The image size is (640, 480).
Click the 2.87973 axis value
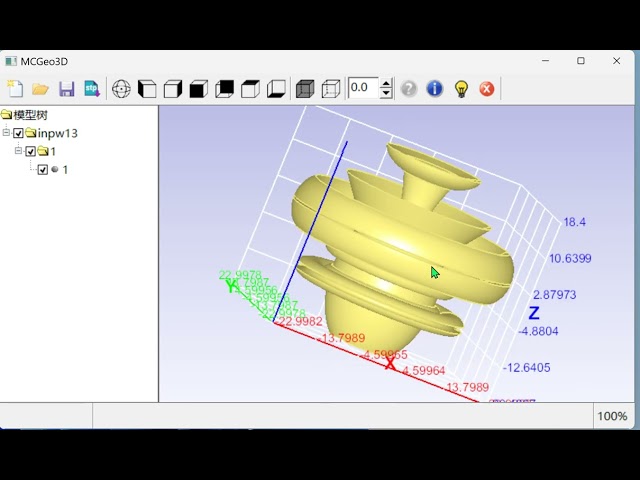tap(555, 295)
